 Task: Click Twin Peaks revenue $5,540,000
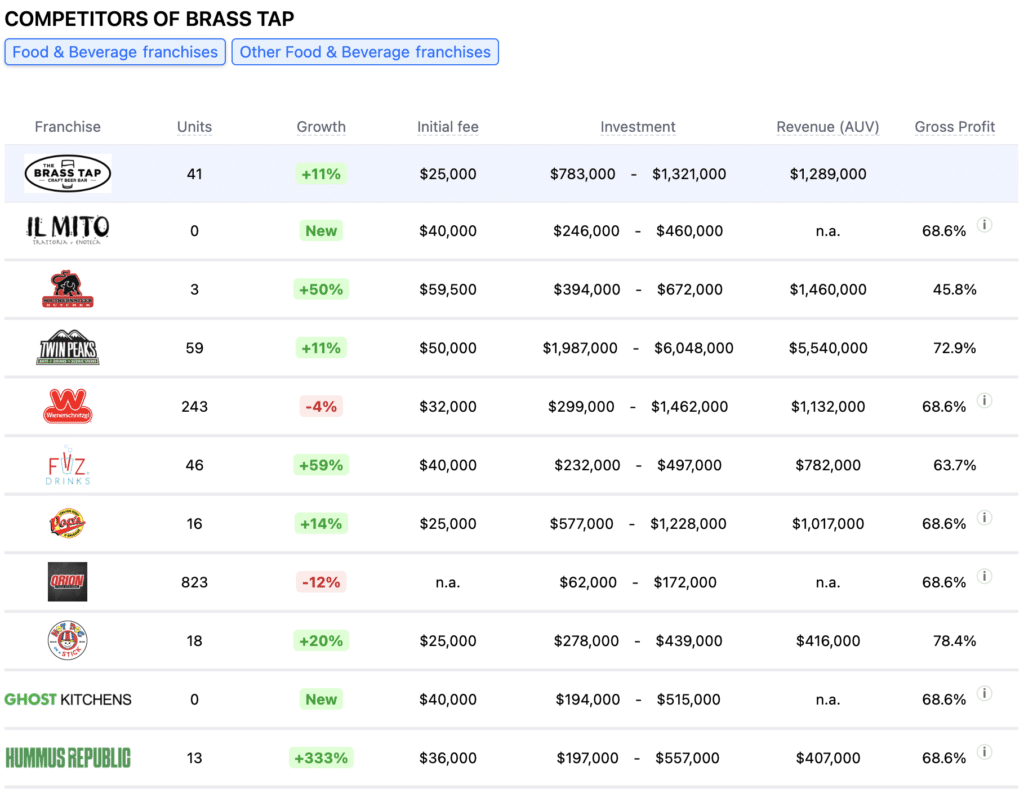[828, 347]
